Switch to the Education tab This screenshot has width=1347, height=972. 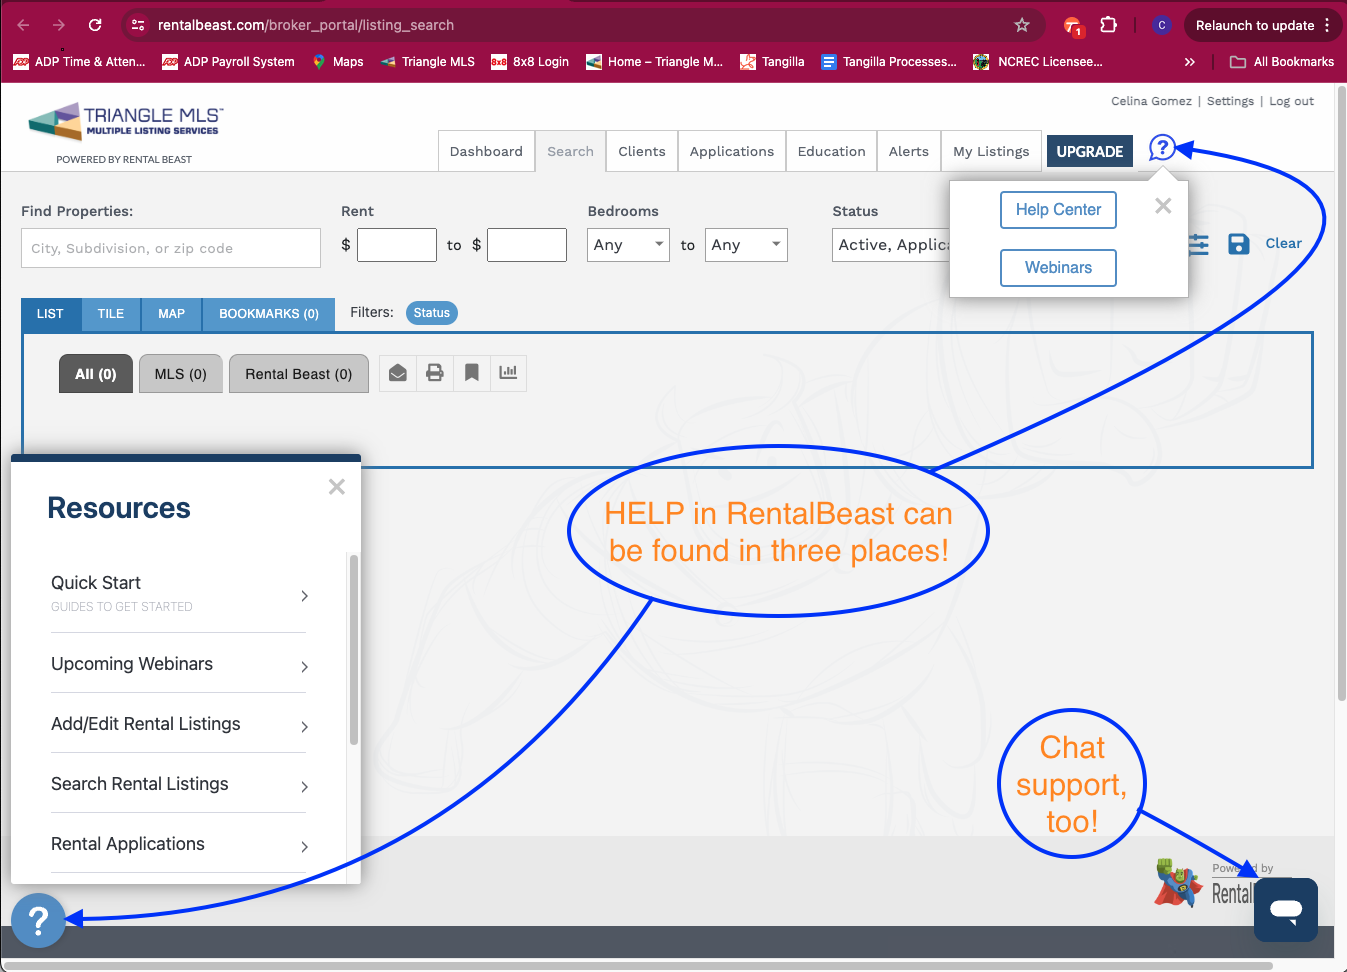[x=832, y=151]
